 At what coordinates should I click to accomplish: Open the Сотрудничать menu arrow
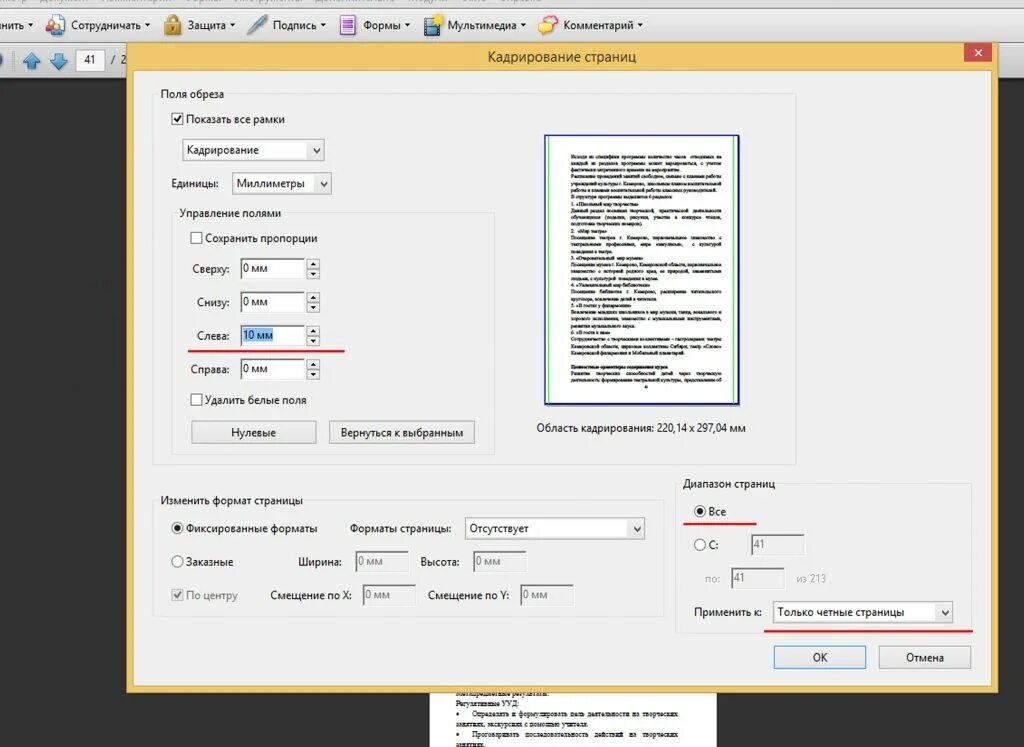tap(148, 25)
